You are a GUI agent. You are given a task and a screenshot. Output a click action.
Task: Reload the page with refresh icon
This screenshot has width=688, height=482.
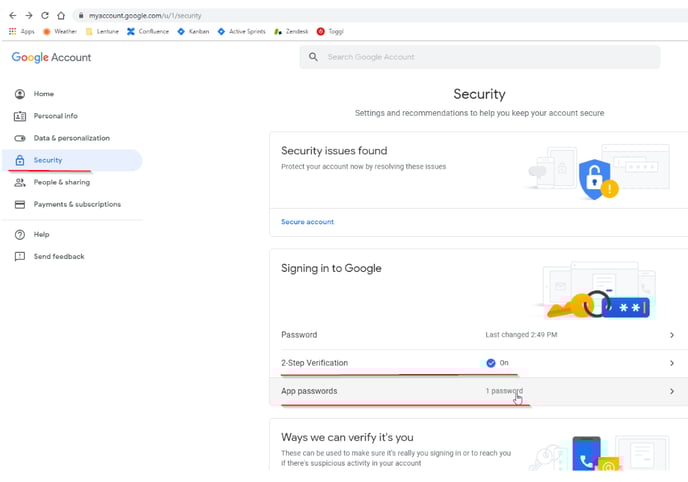[45, 16]
